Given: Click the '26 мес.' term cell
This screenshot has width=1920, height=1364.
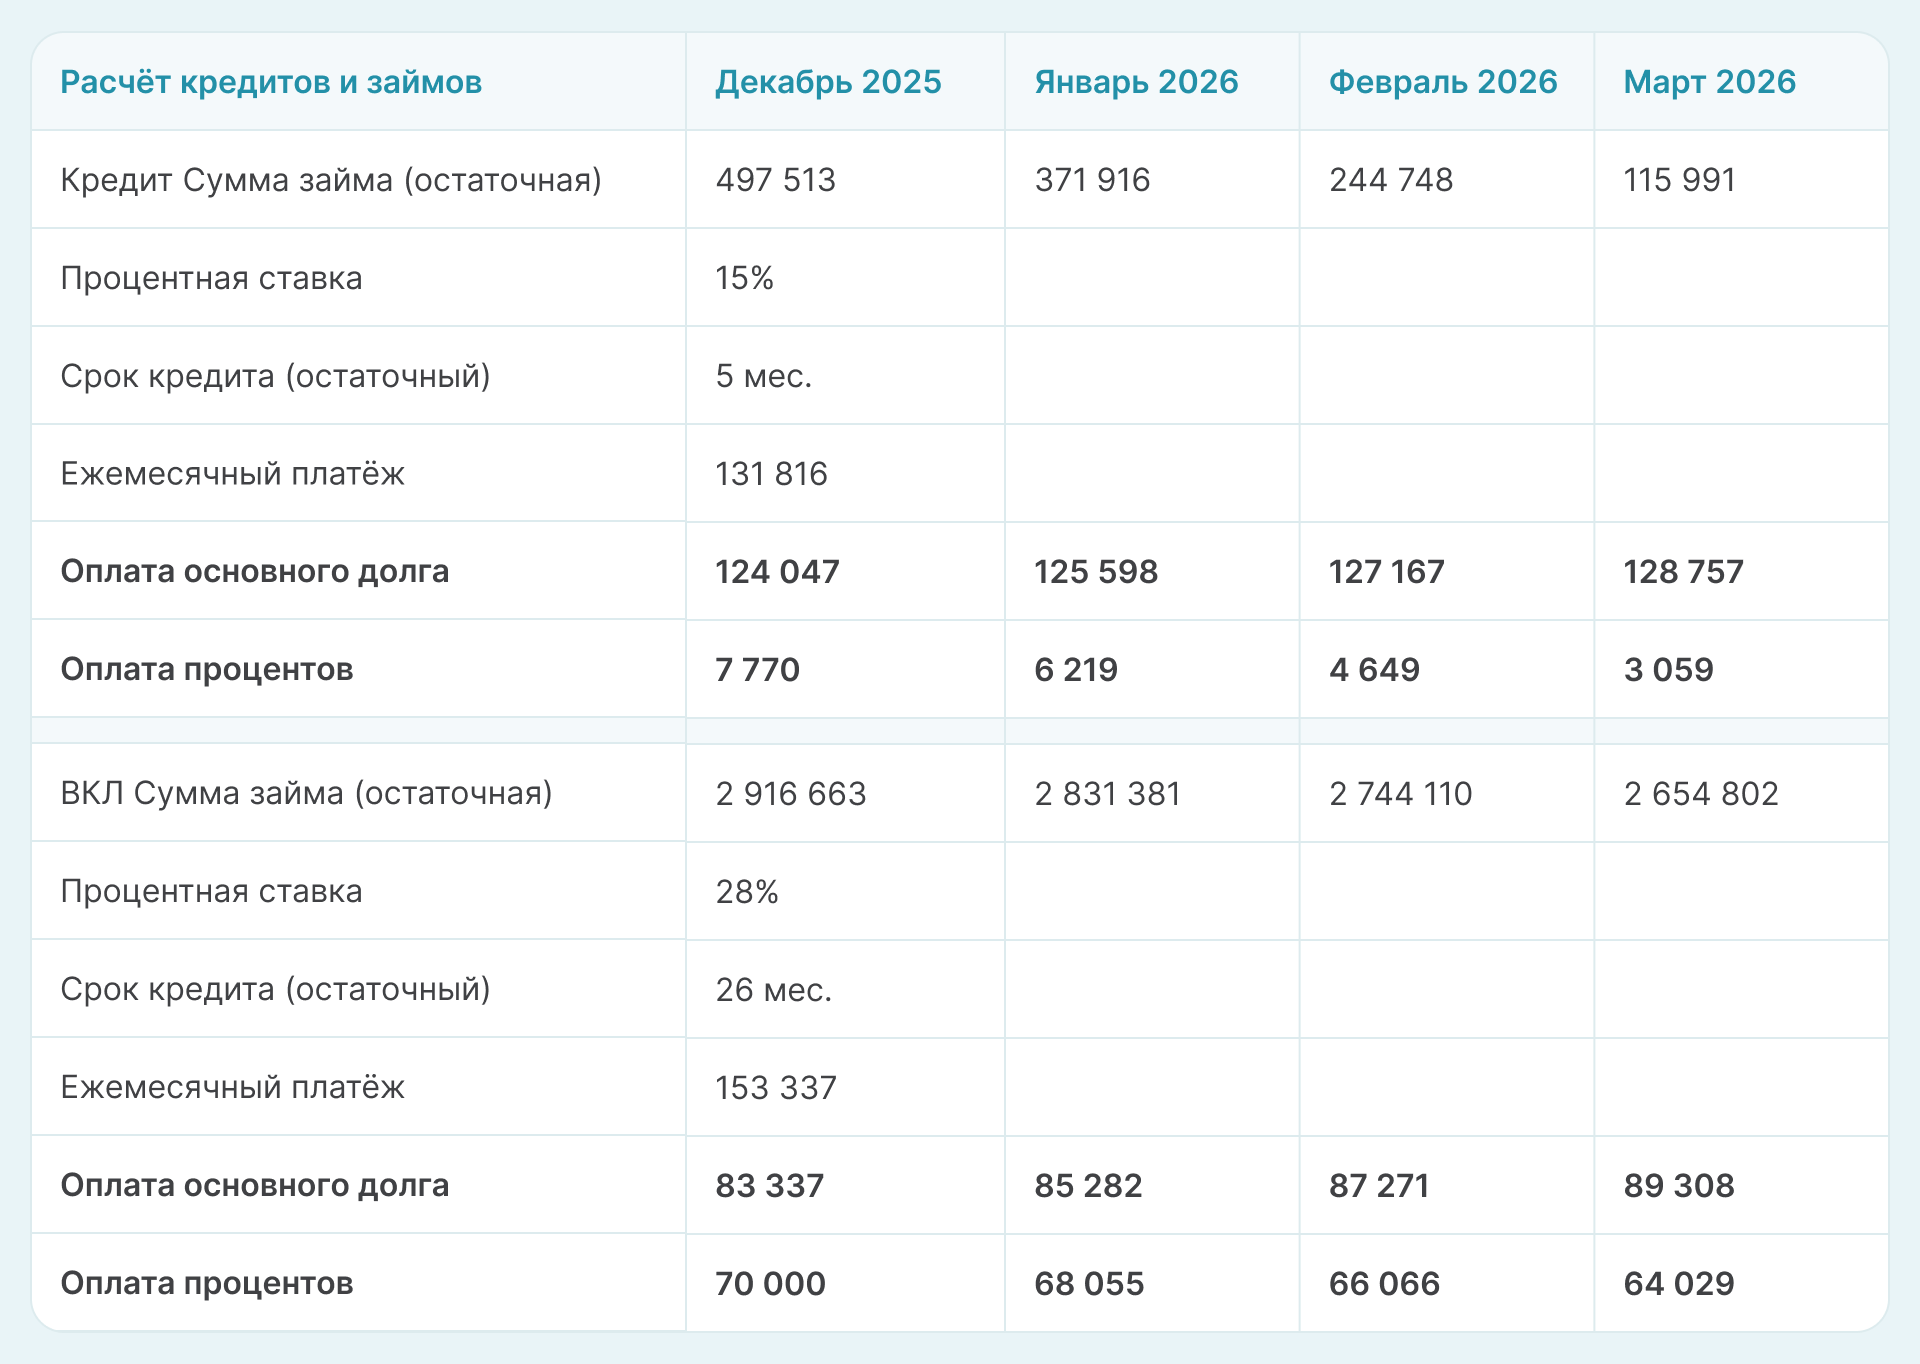Looking at the screenshot, I should tap(773, 990).
